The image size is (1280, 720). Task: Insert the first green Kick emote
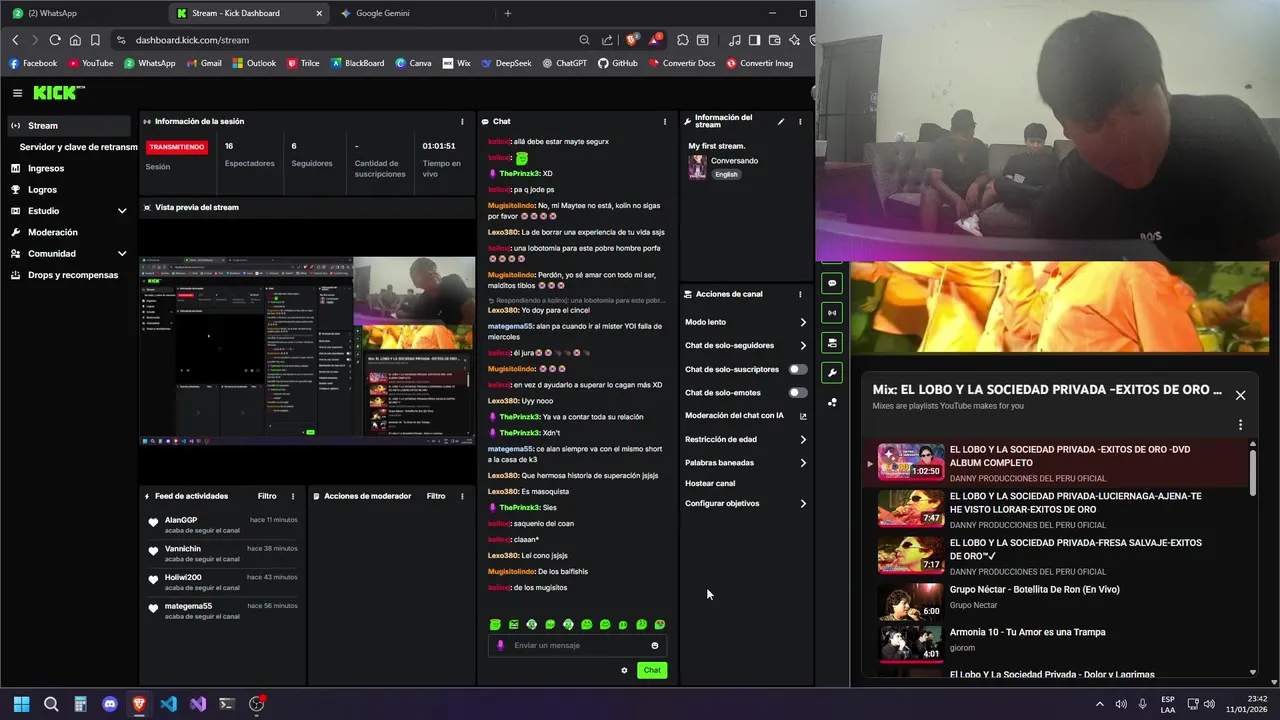tap(495, 624)
